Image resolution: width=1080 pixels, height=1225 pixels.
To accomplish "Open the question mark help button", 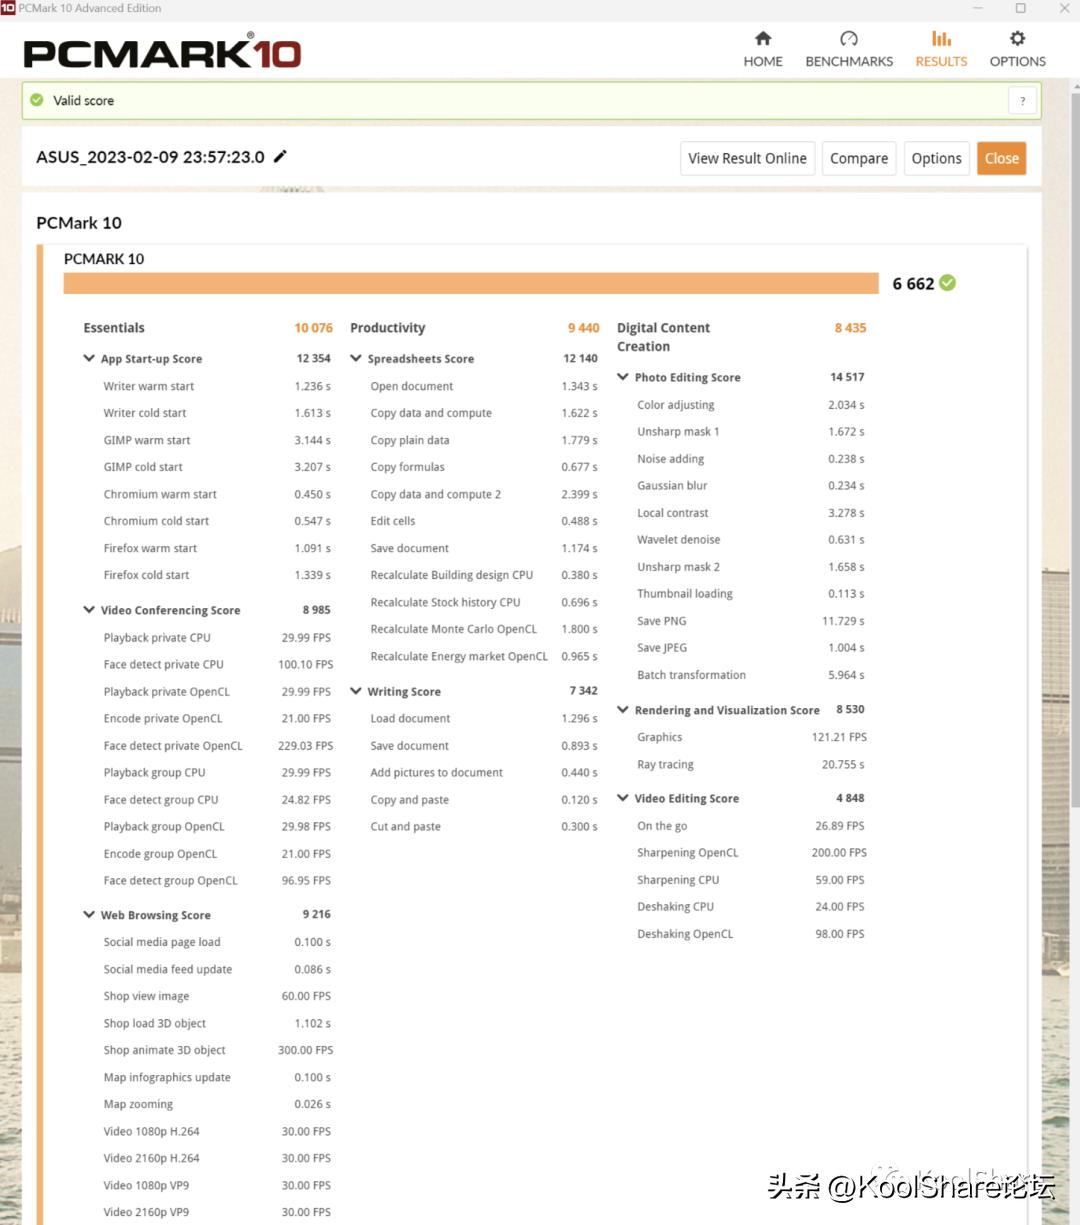I will click(1022, 101).
